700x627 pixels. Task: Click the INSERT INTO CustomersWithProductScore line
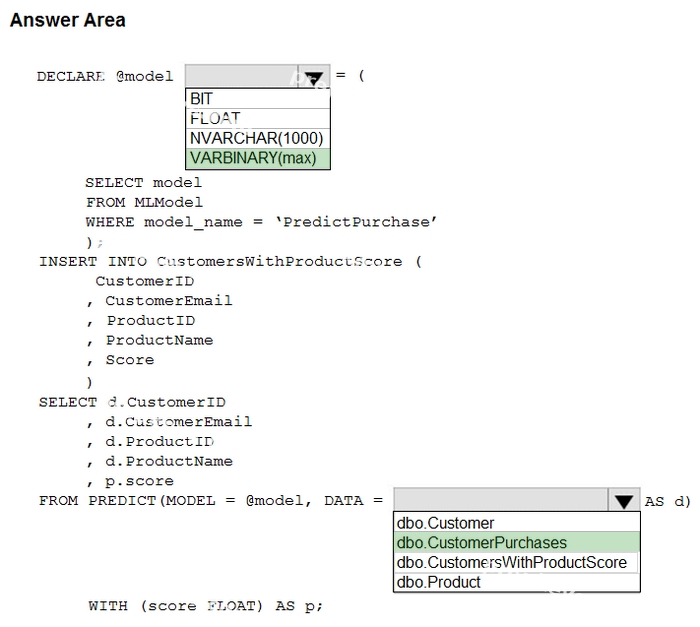click(230, 261)
